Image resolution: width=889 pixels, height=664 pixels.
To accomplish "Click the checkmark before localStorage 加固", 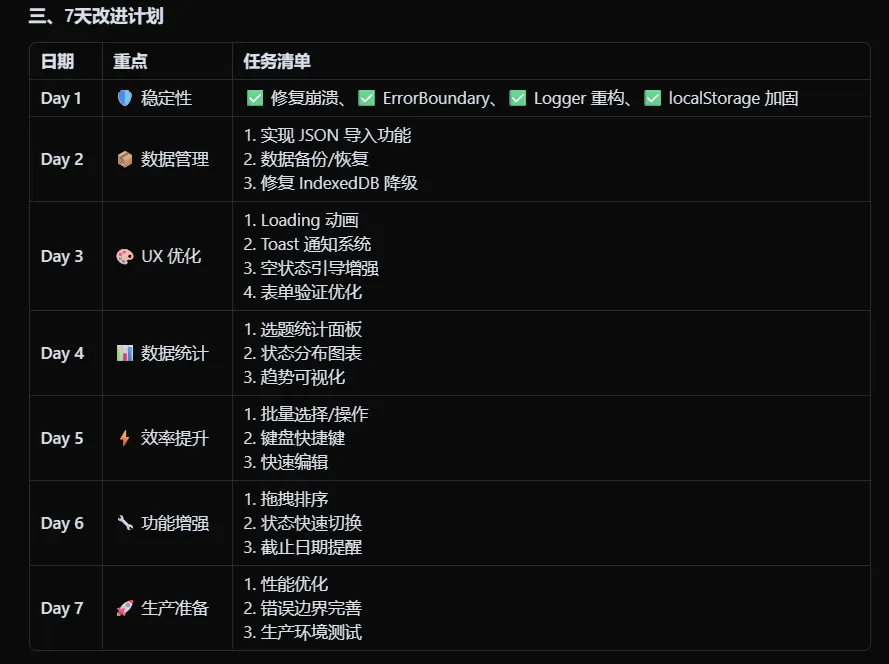I will [x=653, y=98].
